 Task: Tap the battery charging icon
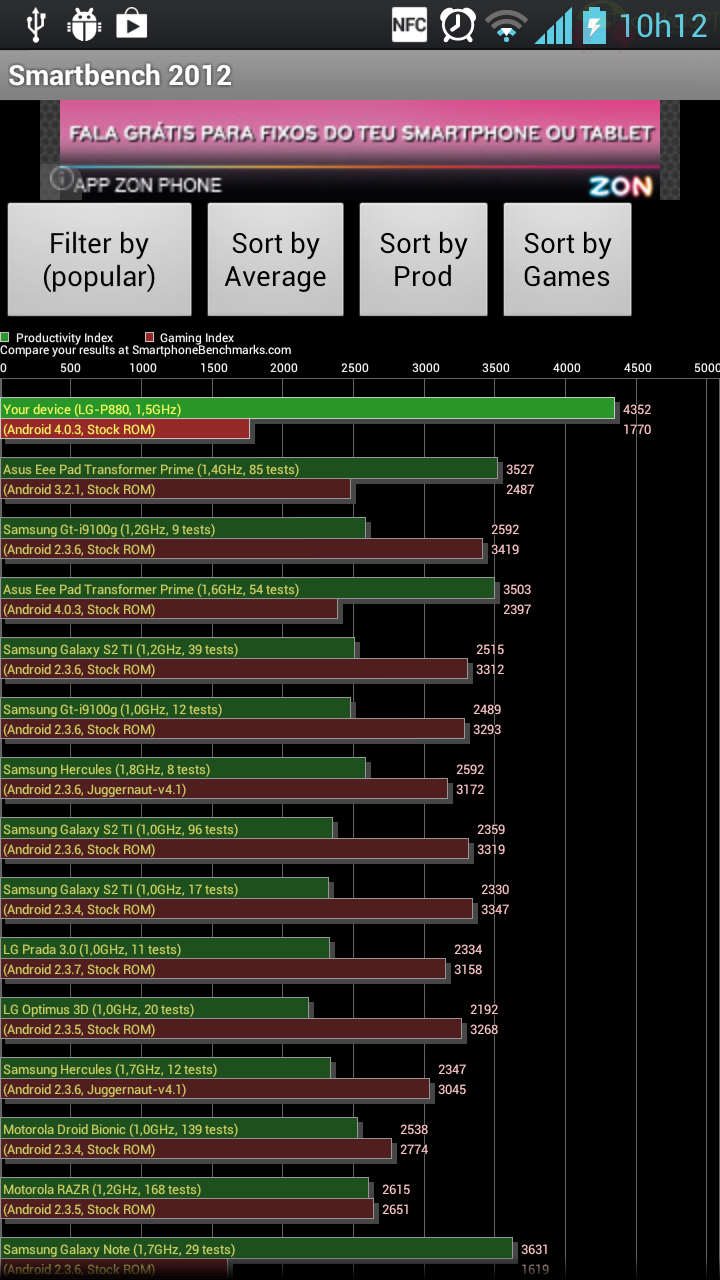coord(594,25)
